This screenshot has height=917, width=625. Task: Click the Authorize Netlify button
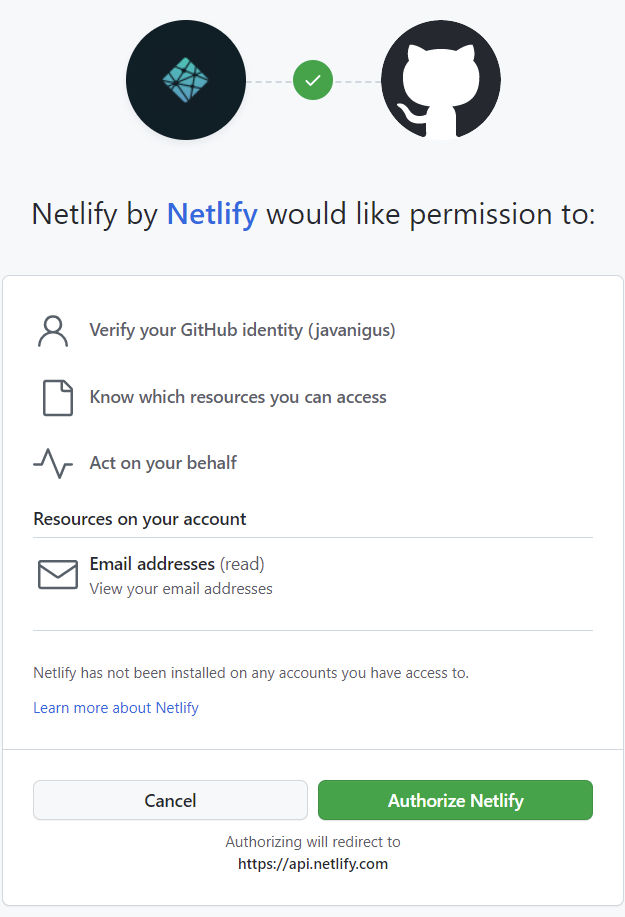(455, 800)
